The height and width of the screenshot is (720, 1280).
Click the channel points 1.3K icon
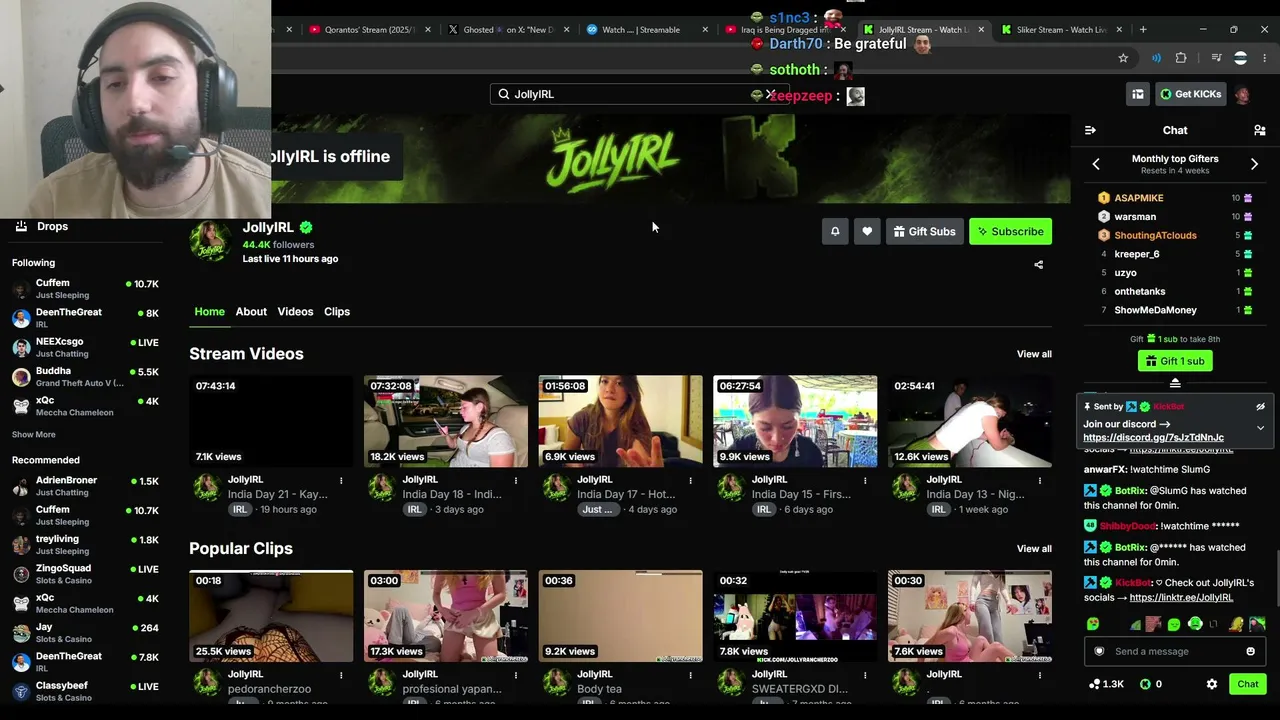(1095, 684)
